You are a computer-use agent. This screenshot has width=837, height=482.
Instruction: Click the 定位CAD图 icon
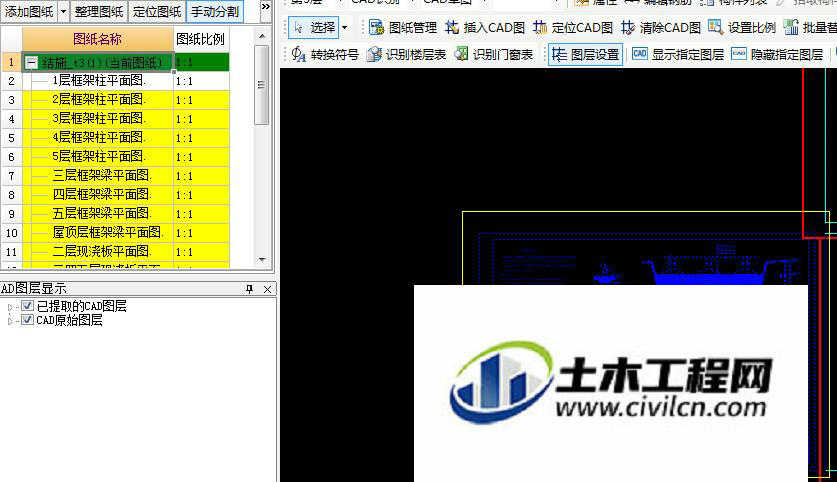tap(540, 27)
